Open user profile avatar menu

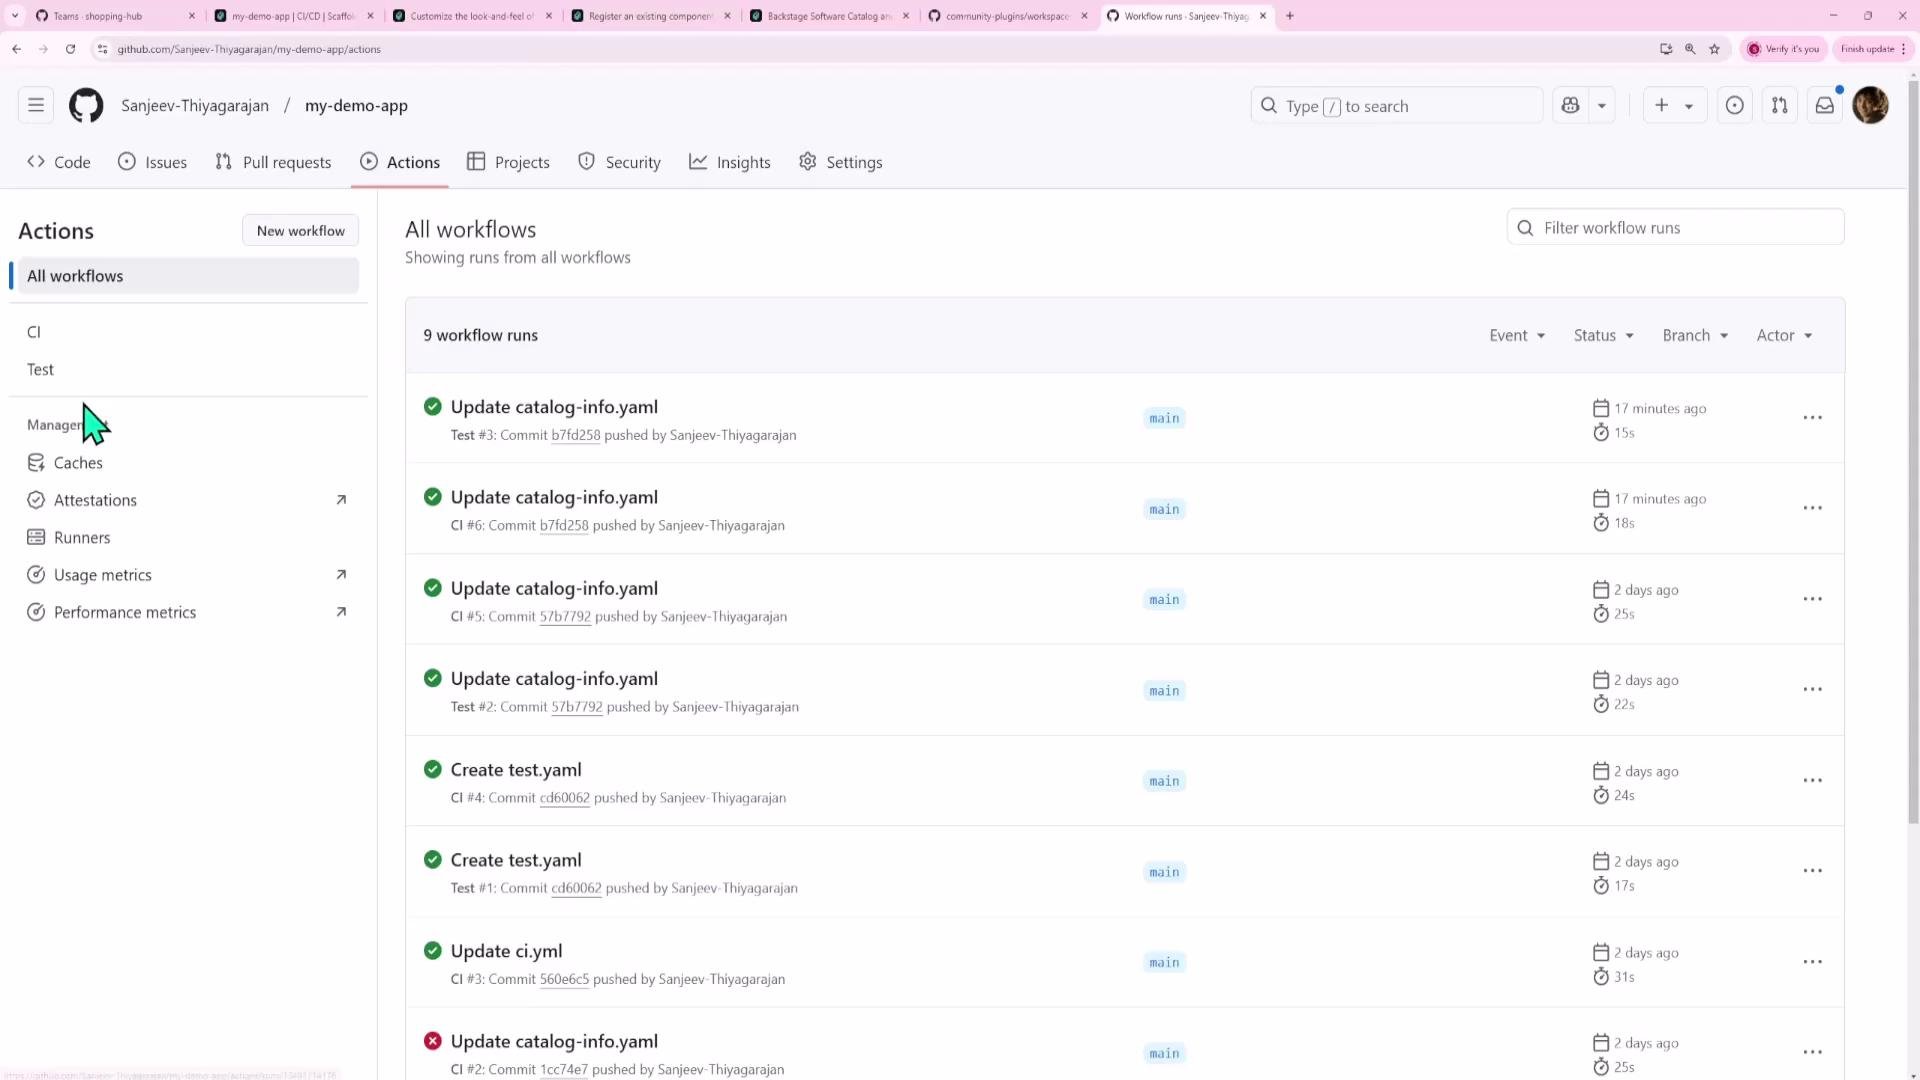tap(1870, 105)
